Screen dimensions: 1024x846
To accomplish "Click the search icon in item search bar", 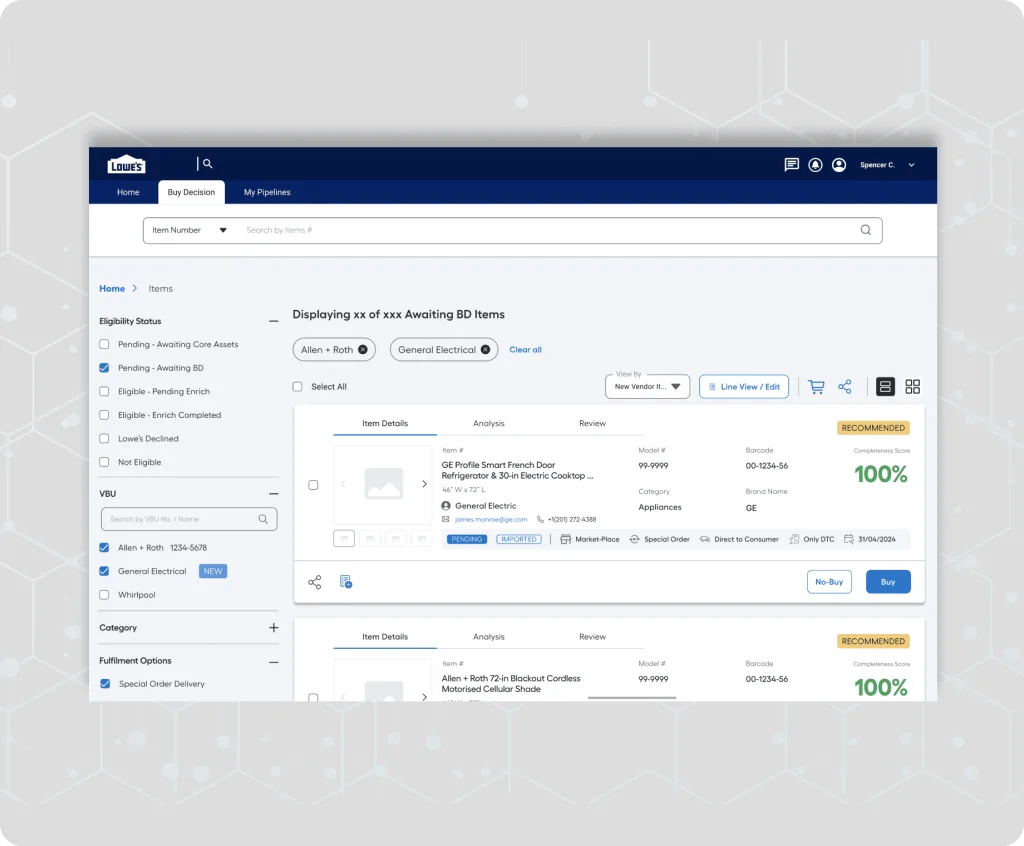I will coord(865,230).
